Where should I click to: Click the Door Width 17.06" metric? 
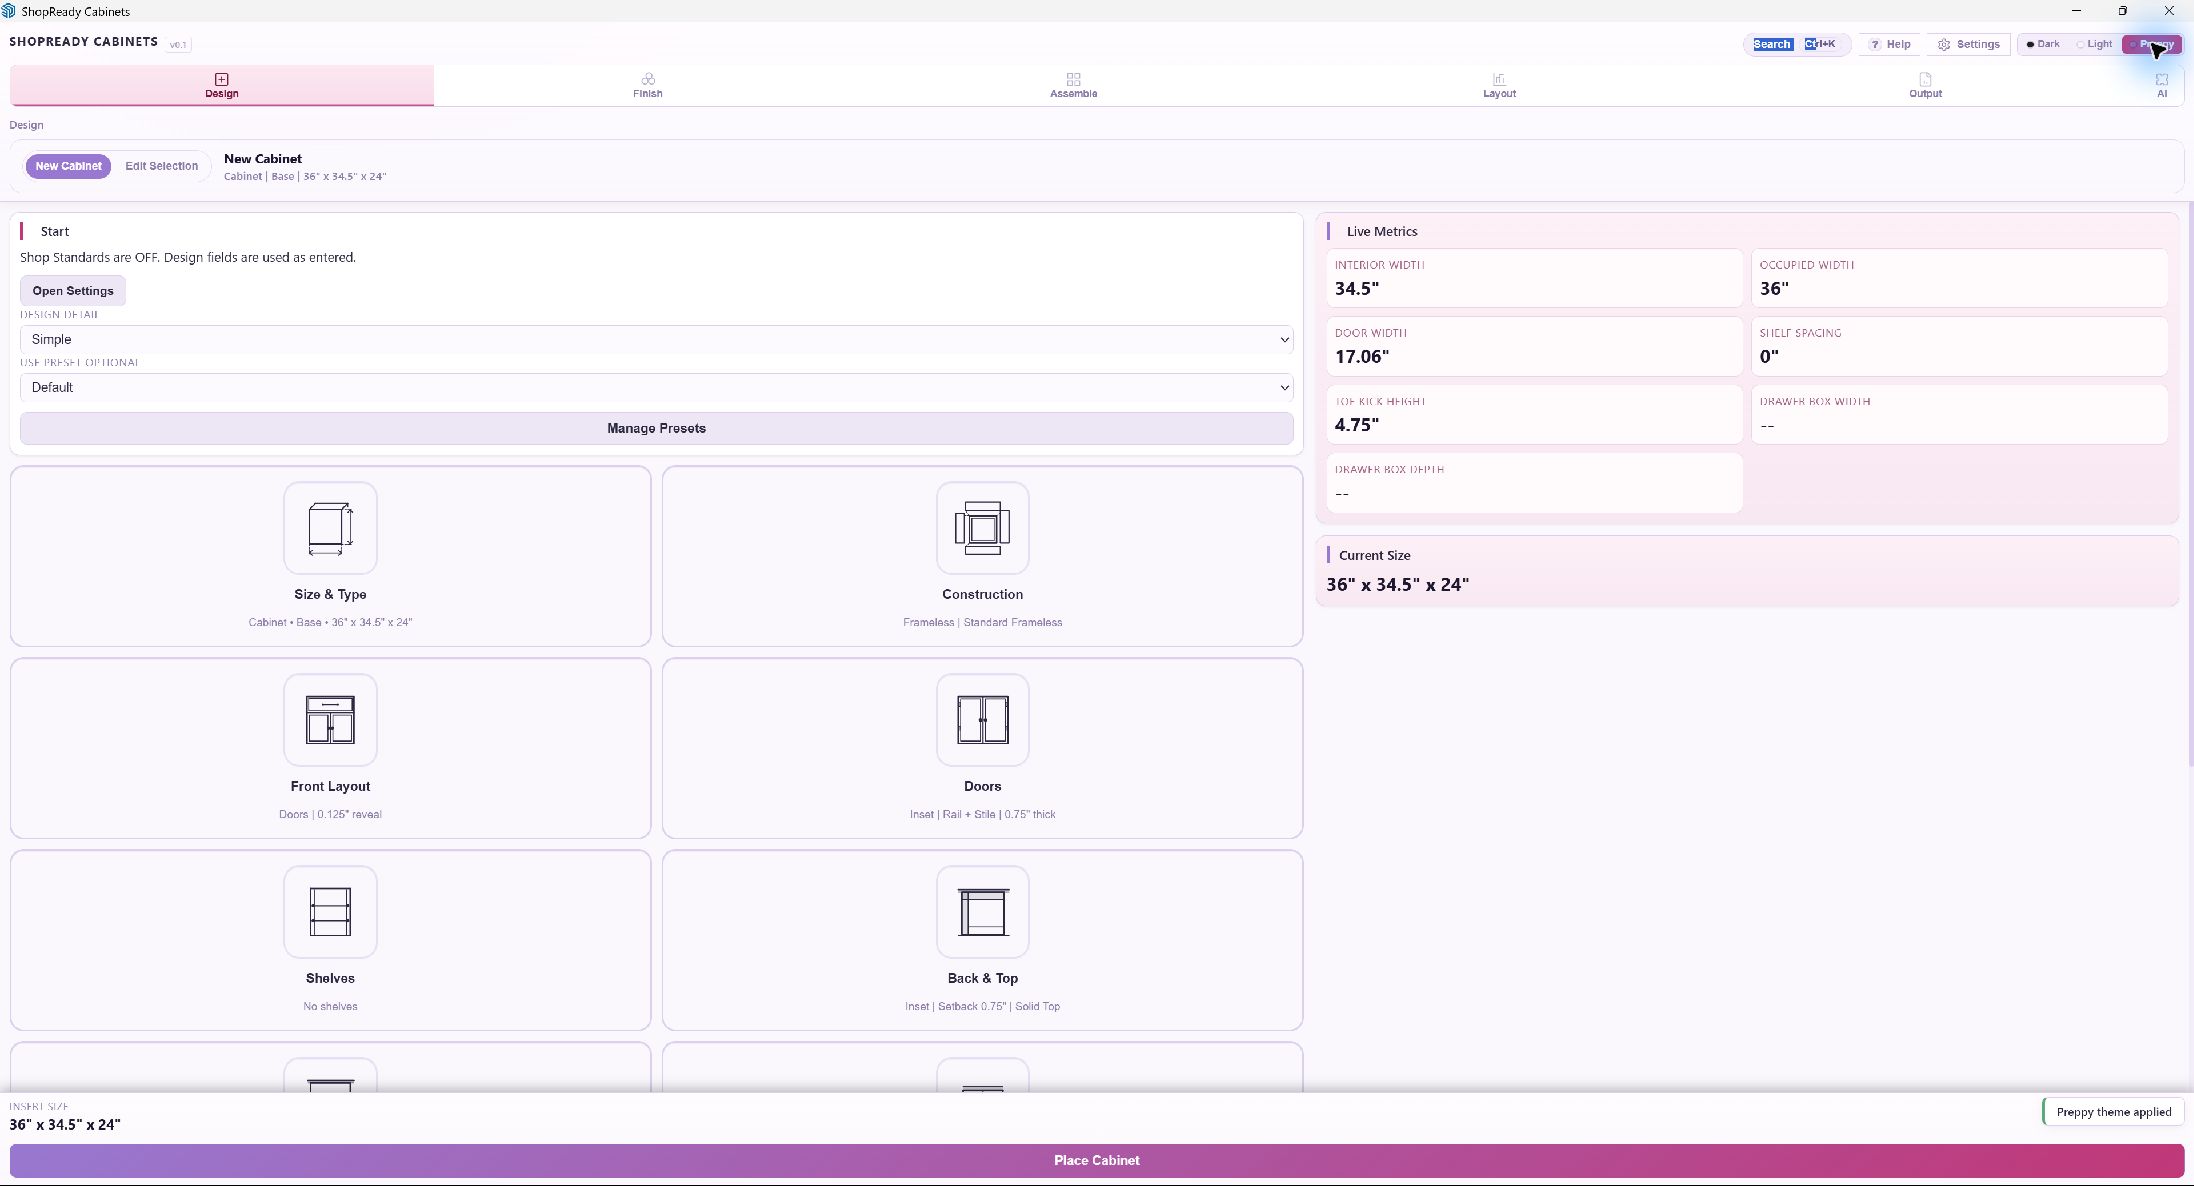(1534, 346)
